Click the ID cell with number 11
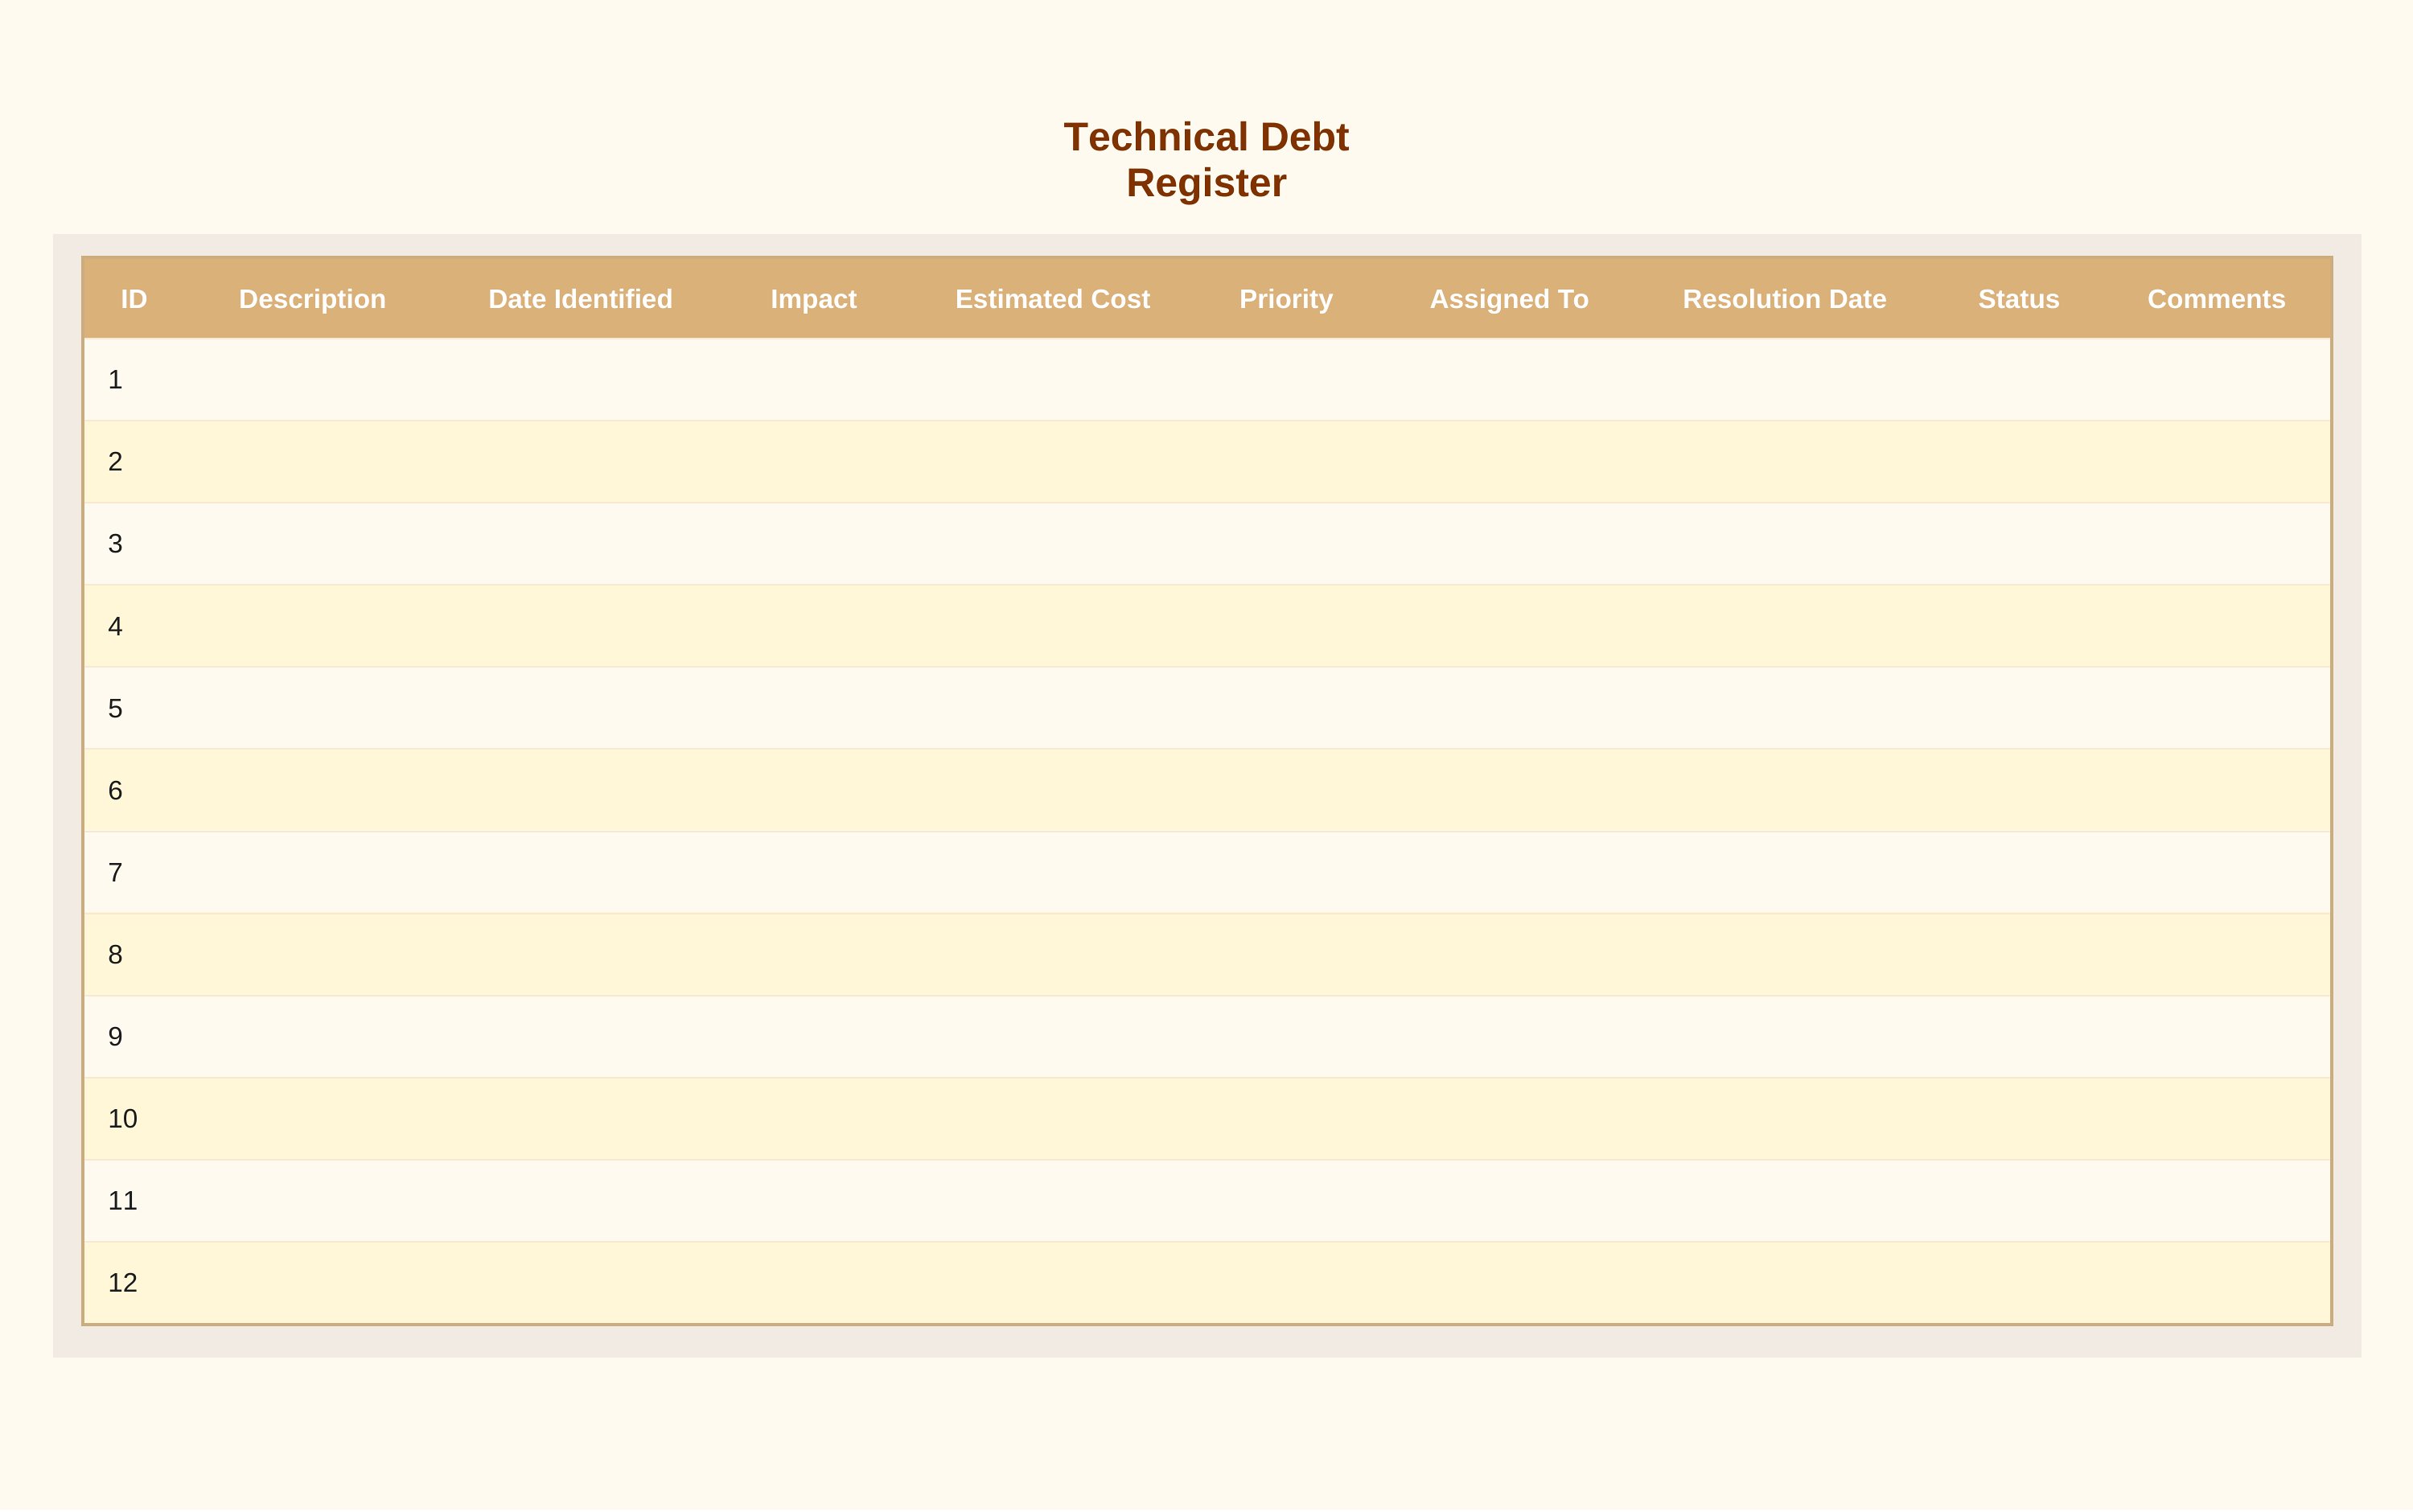Image resolution: width=2413 pixels, height=1512 pixels. [134, 1201]
